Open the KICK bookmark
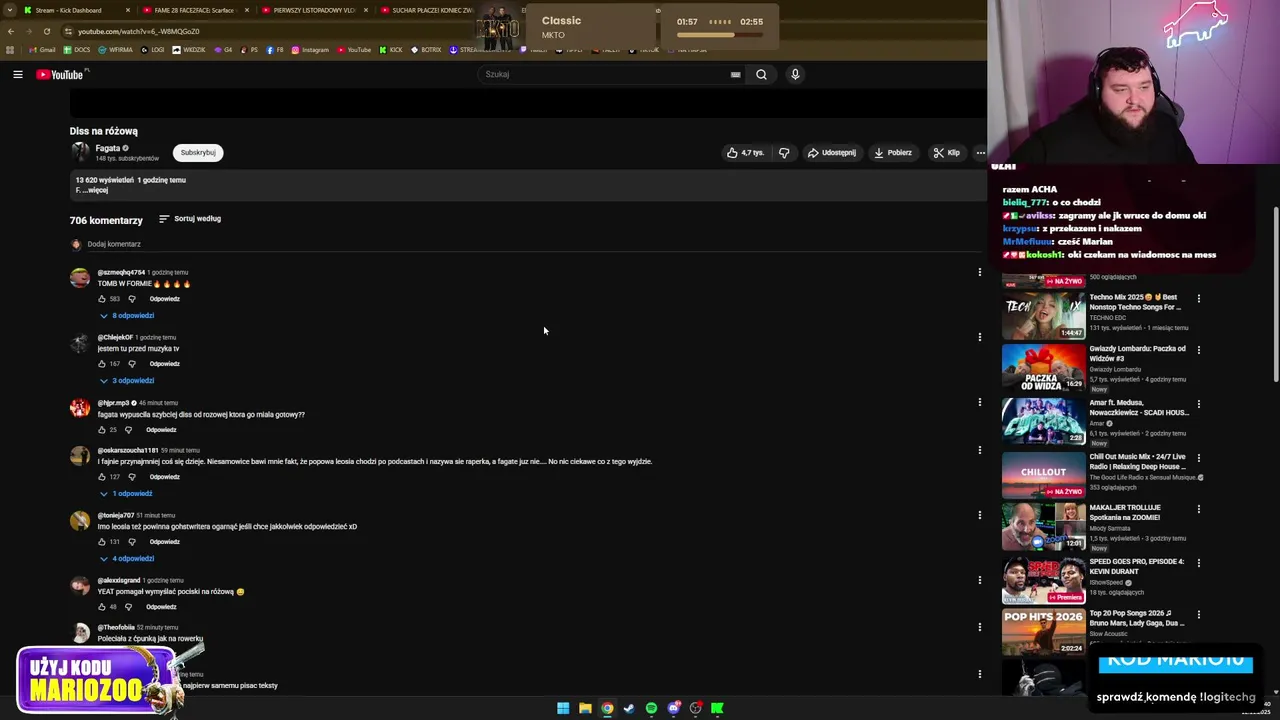The height and width of the screenshot is (720, 1280). 390,50
